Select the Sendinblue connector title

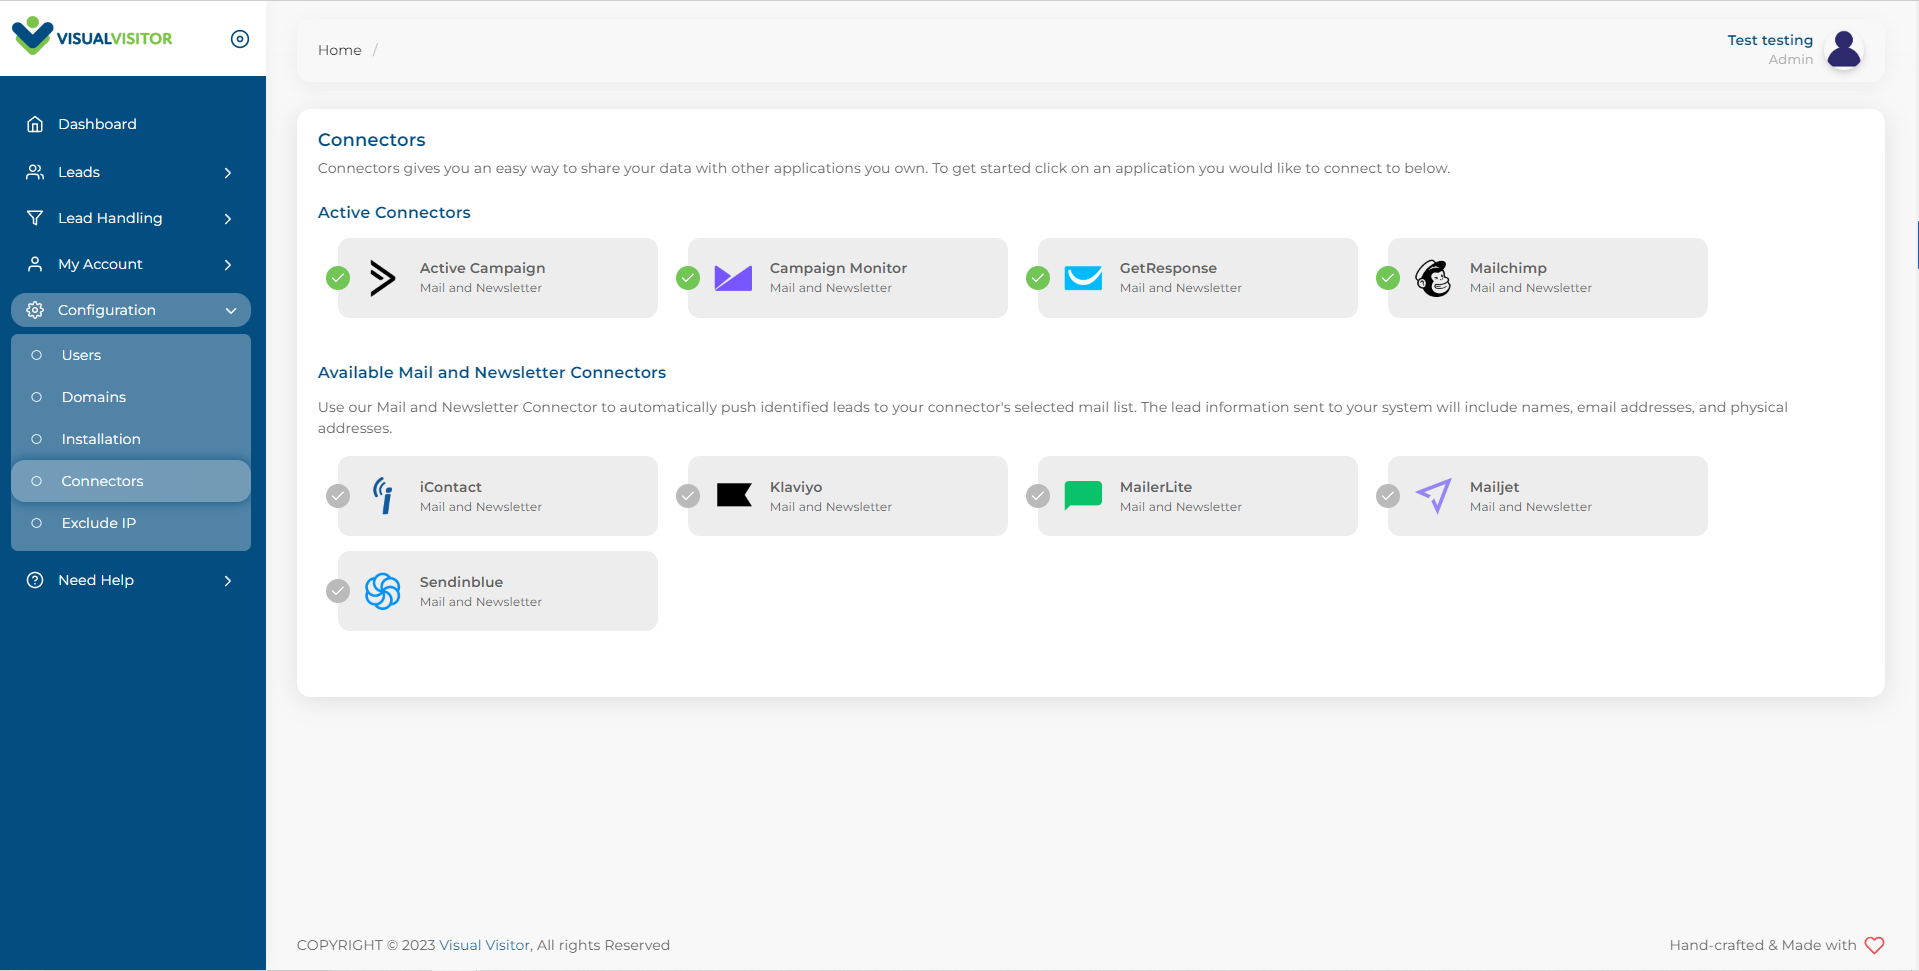tap(462, 582)
